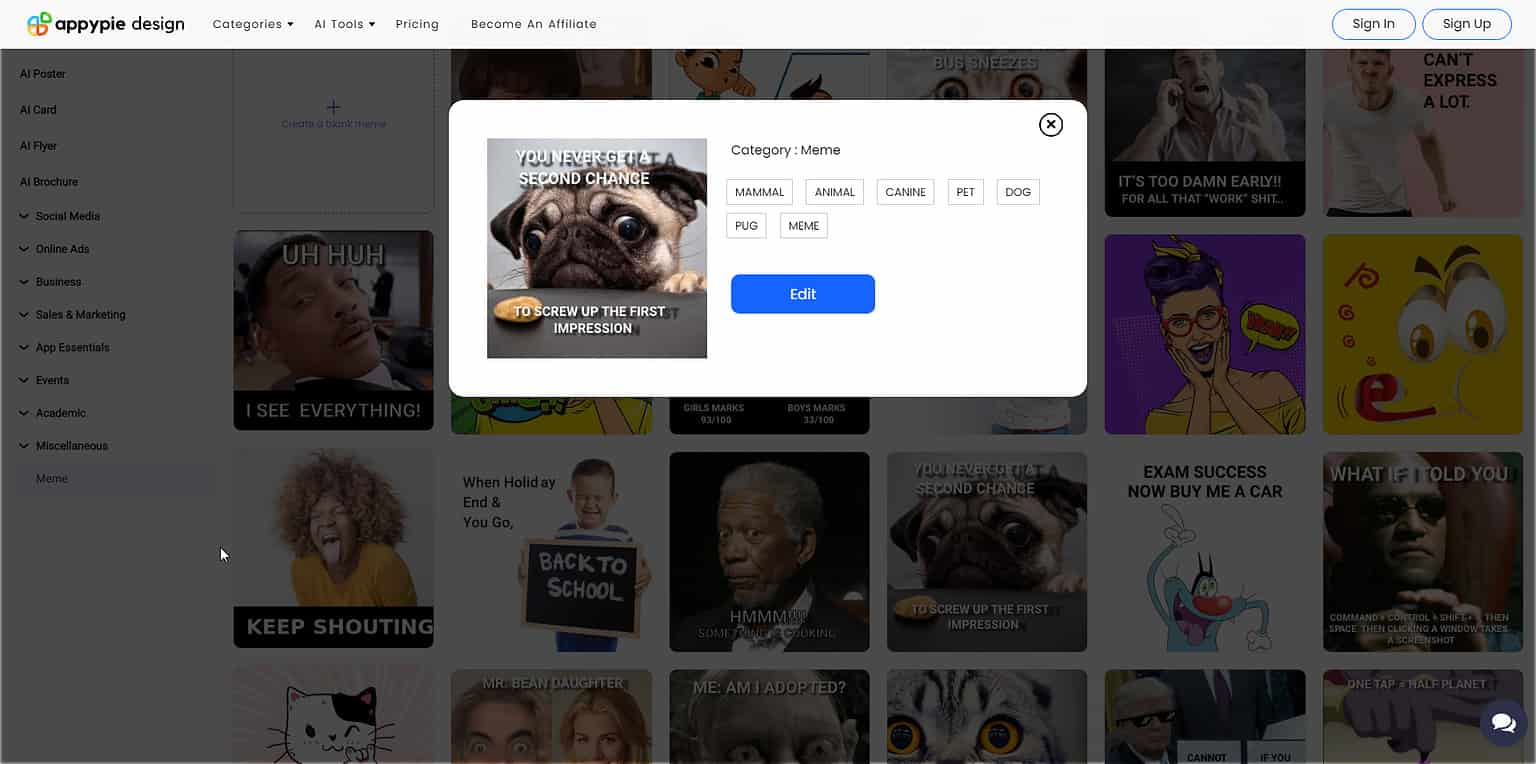This screenshot has height=764, width=1536.
Task: Close the meme preview dialog
Action: (1050, 124)
